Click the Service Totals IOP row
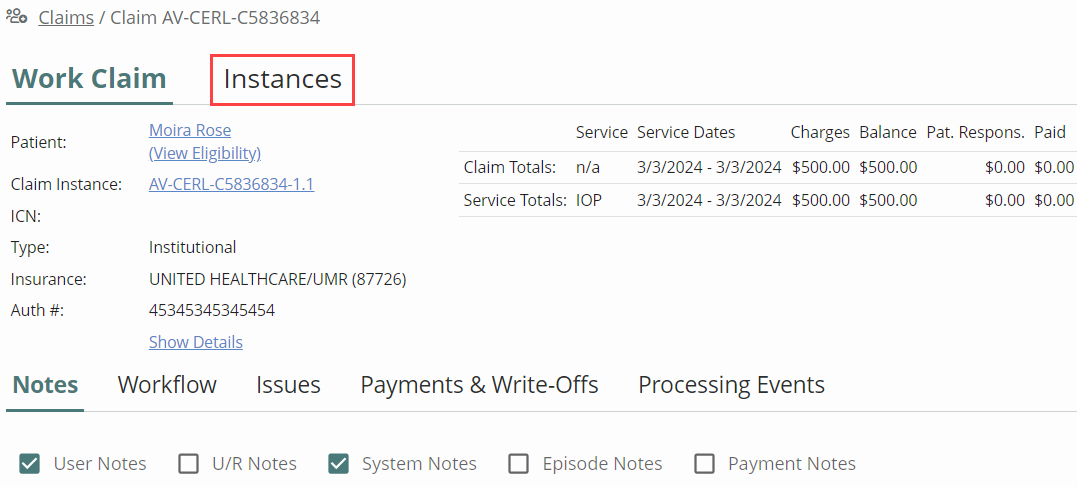The height and width of the screenshot is (487, 1077). pyautogui.click(x=768, y=200)
